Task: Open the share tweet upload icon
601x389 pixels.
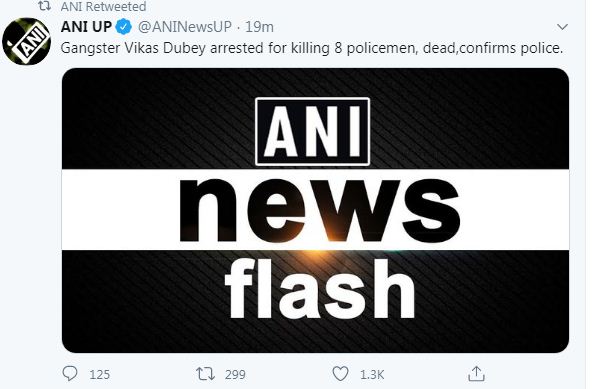Action: [476, 374]
